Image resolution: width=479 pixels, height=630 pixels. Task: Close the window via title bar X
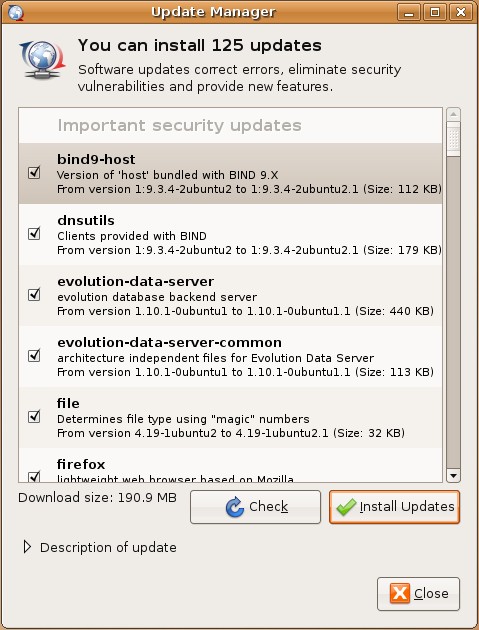461,12
